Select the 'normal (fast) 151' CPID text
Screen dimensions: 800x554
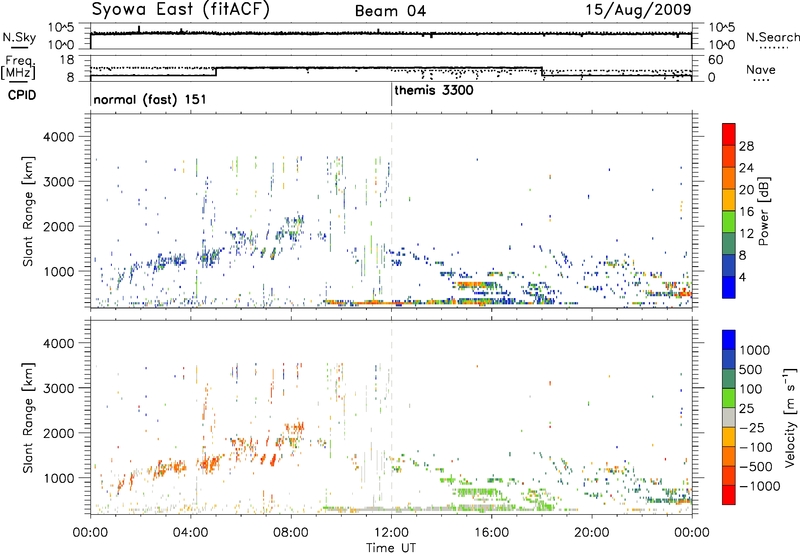pyautogui.click(x=150, y=99)
